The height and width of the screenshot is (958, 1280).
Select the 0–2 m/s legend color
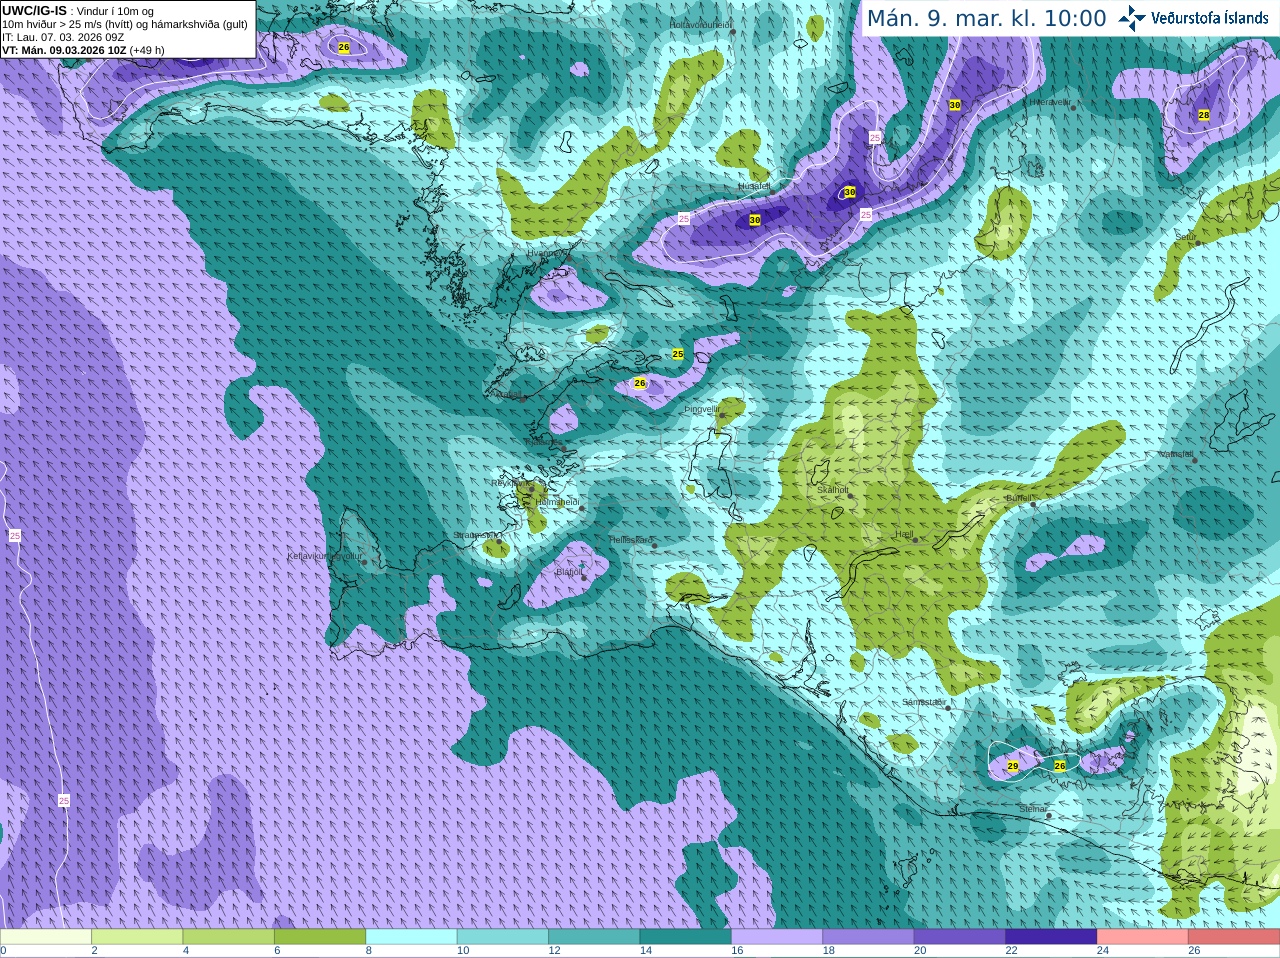(x=46, y=937)
